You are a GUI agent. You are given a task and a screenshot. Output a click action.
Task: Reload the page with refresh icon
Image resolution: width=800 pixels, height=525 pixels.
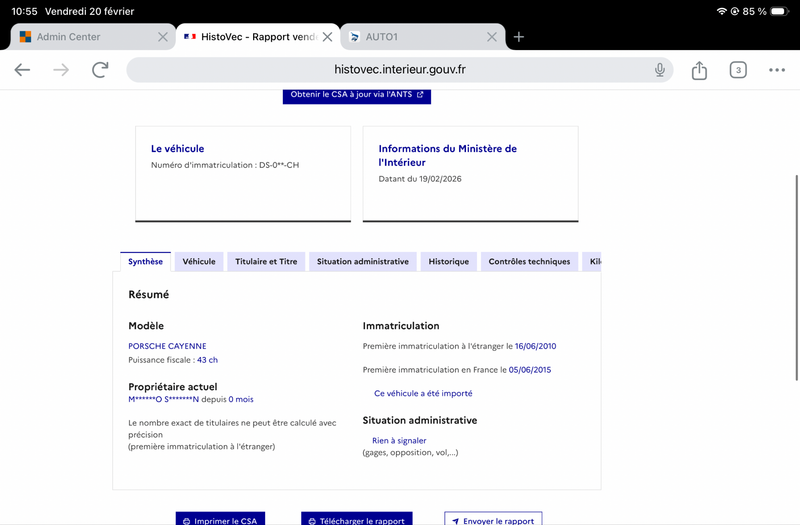pos(100,69)
